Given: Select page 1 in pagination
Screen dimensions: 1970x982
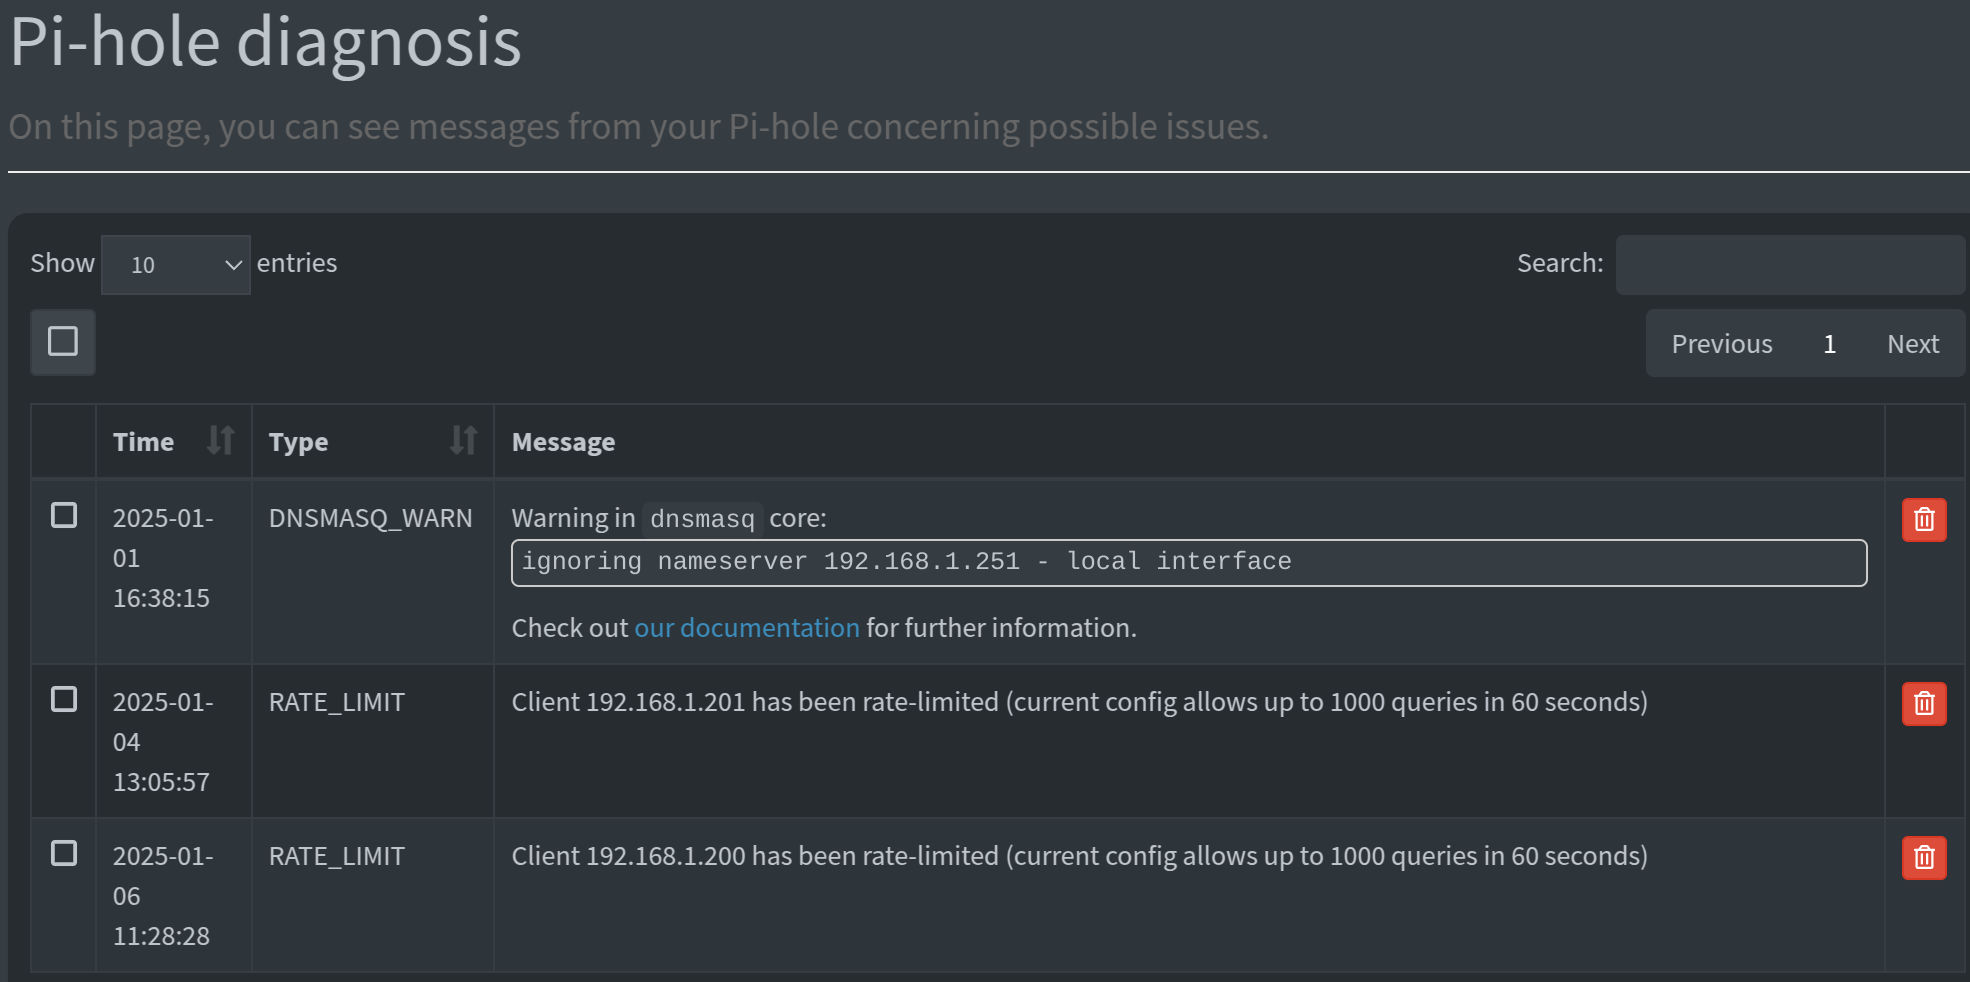Looking at the screenshot, I should 1829,344.
